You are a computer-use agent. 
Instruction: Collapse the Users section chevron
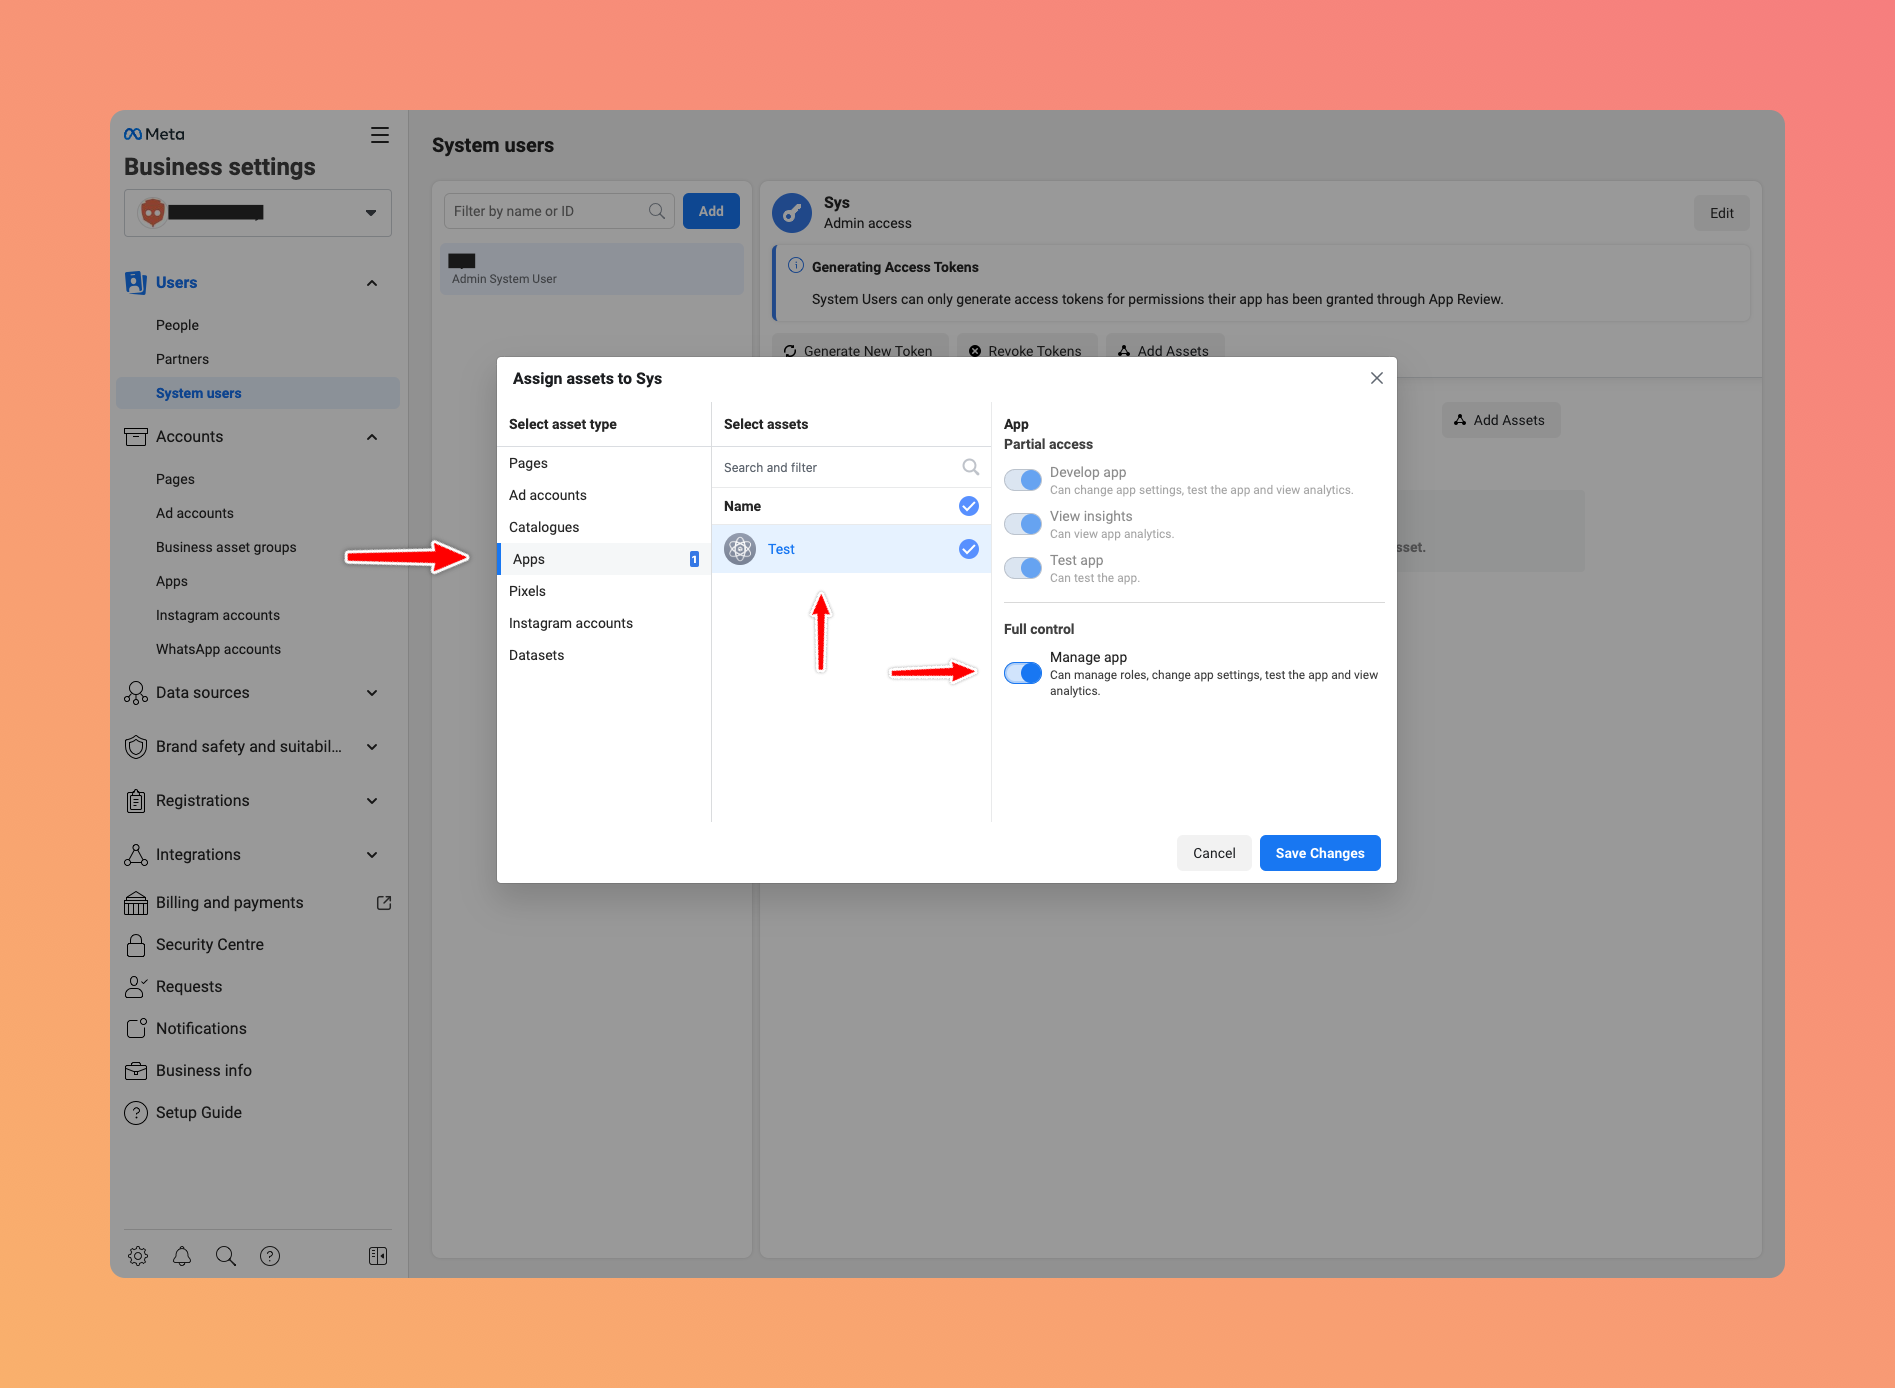tap(372, 283)
